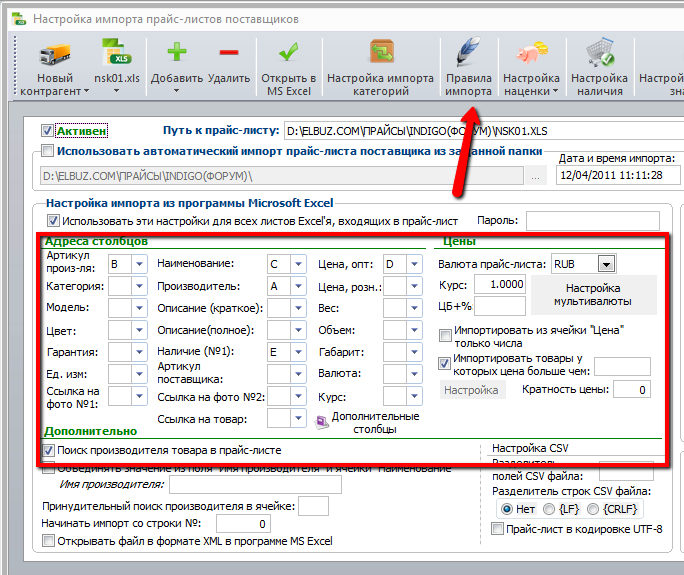Click the Путь к прайс-листу field
This screenshot has height=575, width=684.
pos(483,131)
